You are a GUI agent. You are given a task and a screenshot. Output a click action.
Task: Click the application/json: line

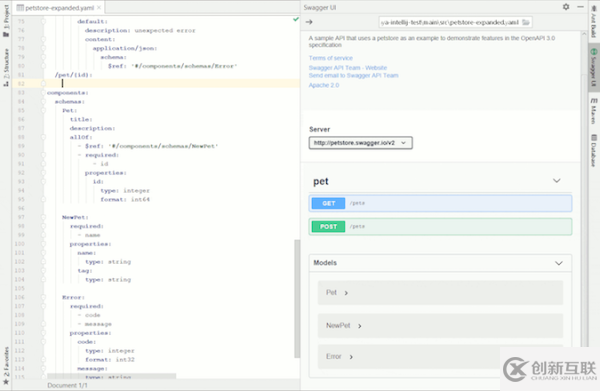point(125,48)
